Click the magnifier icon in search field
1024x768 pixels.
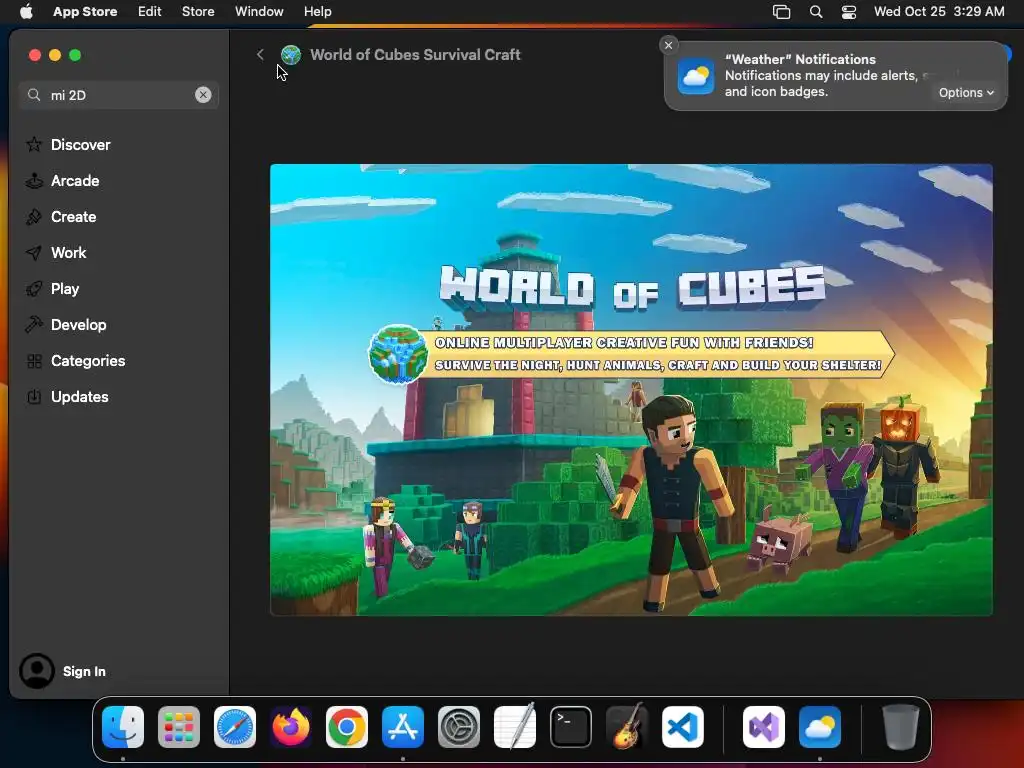(34, 95)
